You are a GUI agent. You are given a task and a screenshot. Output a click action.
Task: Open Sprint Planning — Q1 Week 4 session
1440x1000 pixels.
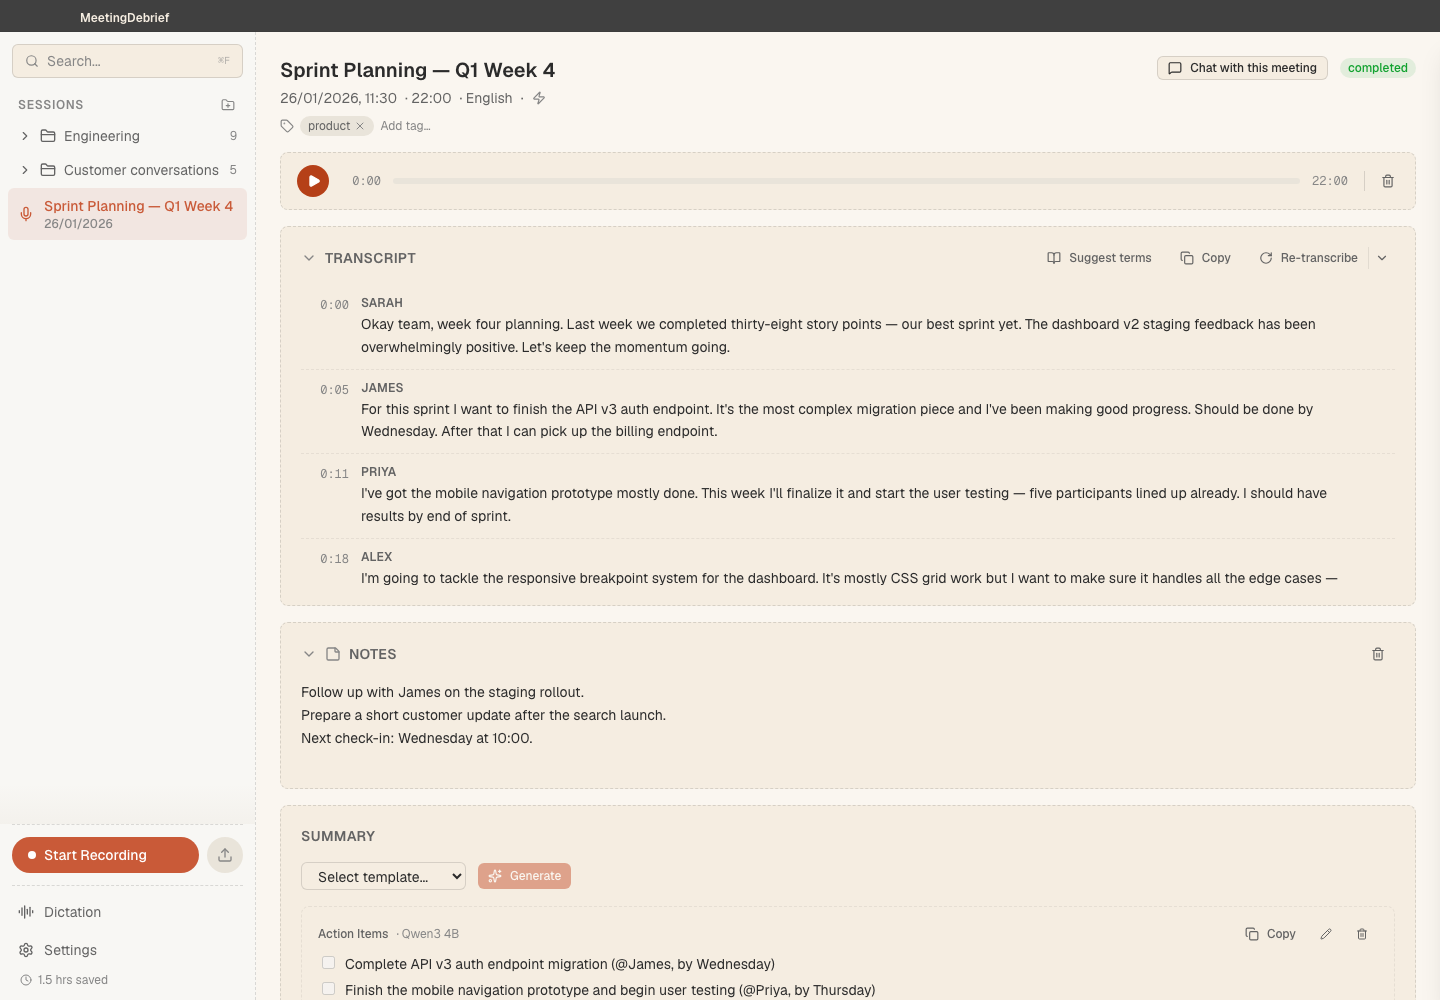[x=127, y=214]
